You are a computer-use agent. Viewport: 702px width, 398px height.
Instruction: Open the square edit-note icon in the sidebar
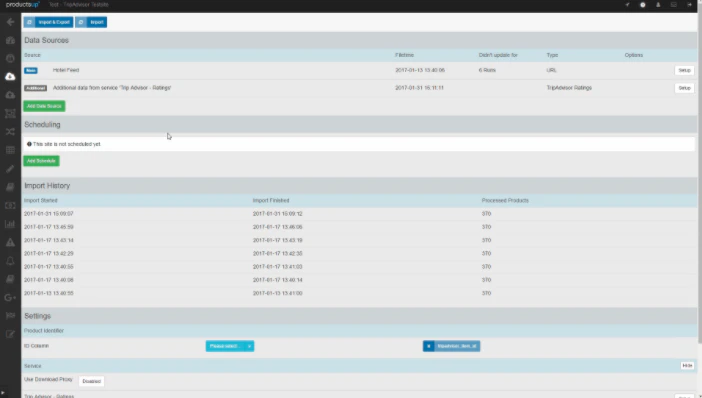(10, 334)
